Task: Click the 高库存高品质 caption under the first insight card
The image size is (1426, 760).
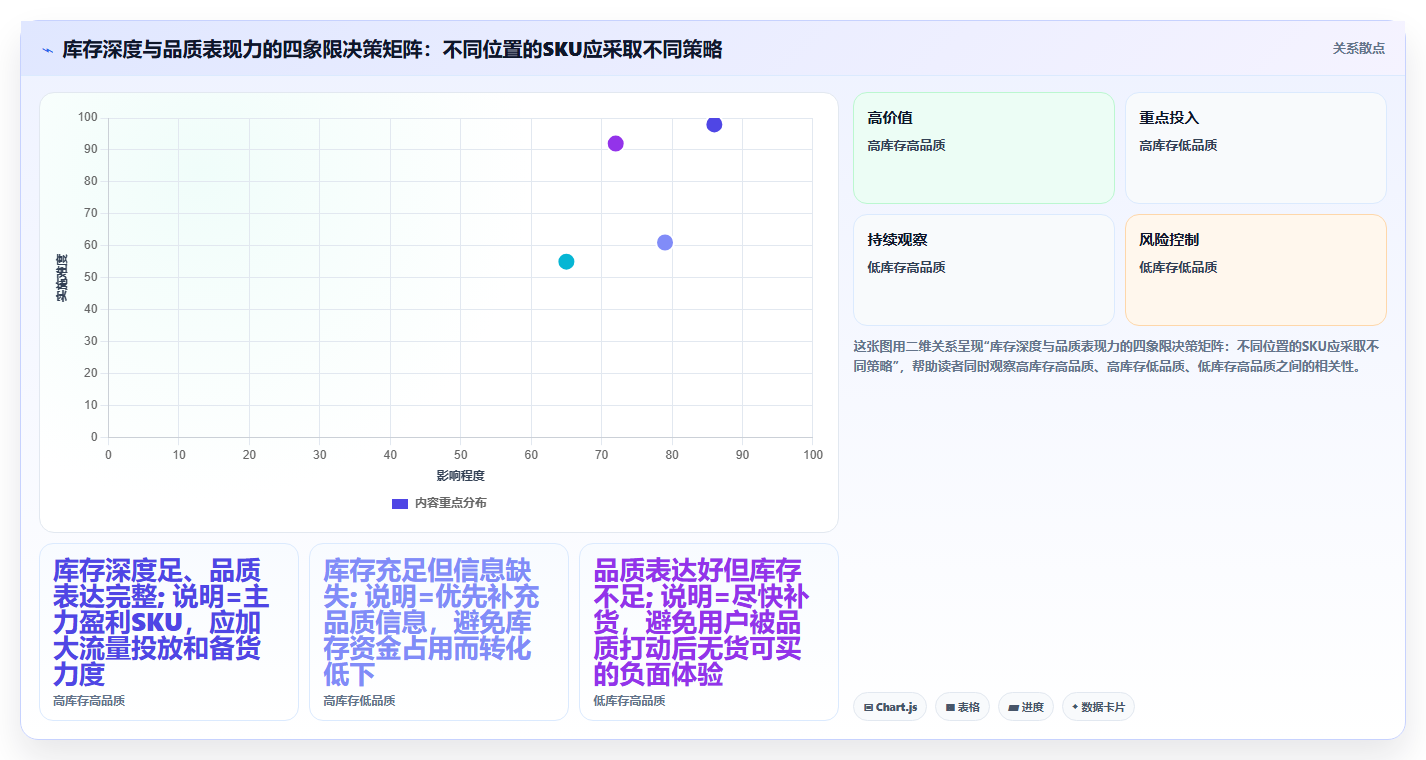Action: click(89, 701)
